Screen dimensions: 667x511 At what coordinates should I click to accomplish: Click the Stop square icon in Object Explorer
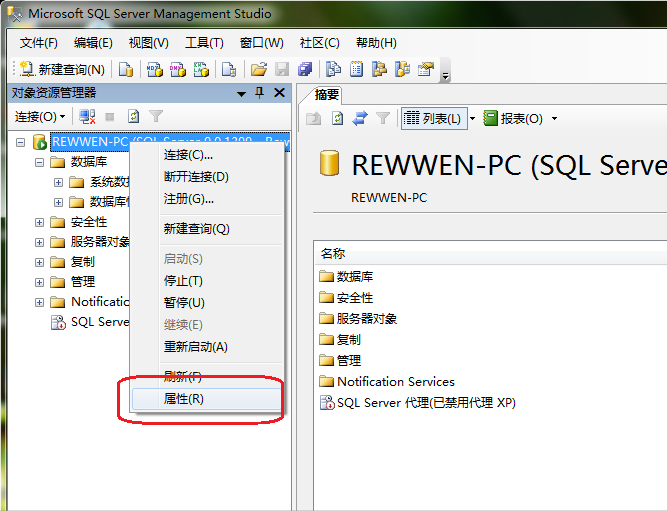coord(110,117)
